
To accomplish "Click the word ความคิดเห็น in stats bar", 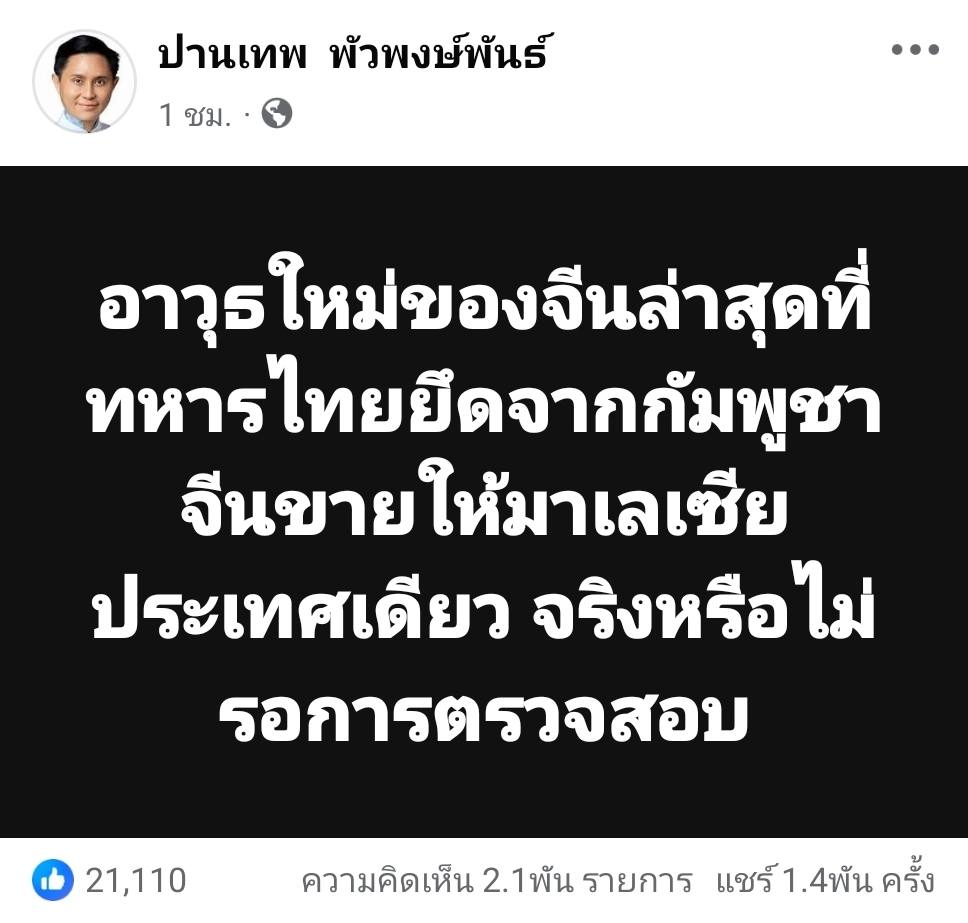I will pyautogui.click(x=388, y=880).
